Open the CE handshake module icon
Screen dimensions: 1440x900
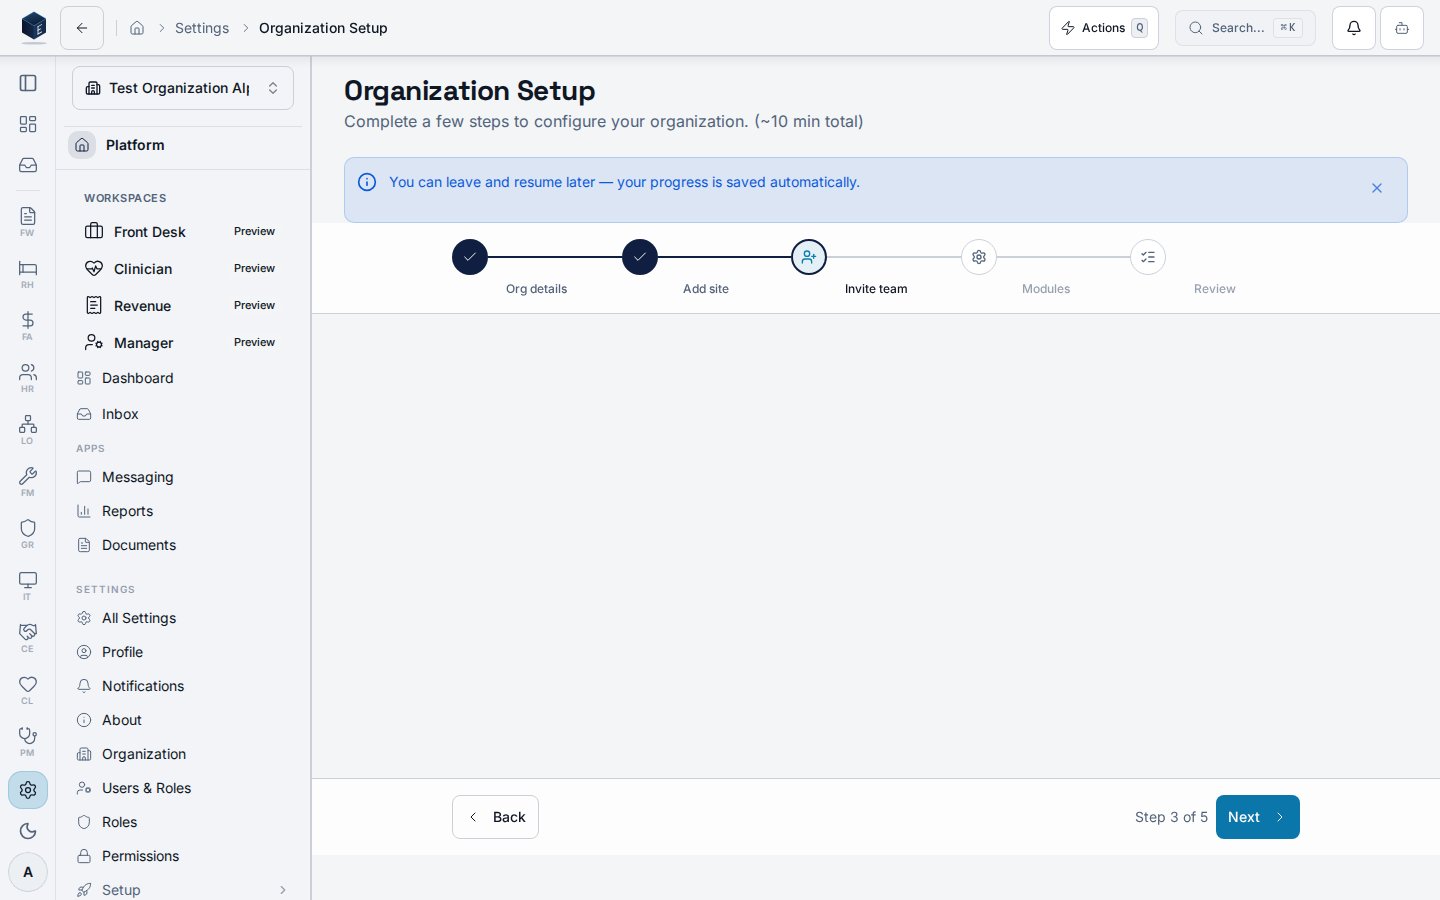[28, 637]
